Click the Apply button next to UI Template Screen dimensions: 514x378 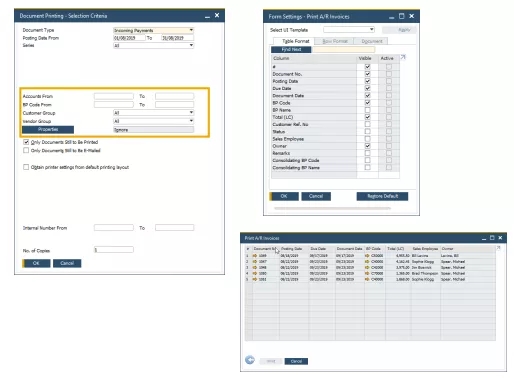[399, 30]
